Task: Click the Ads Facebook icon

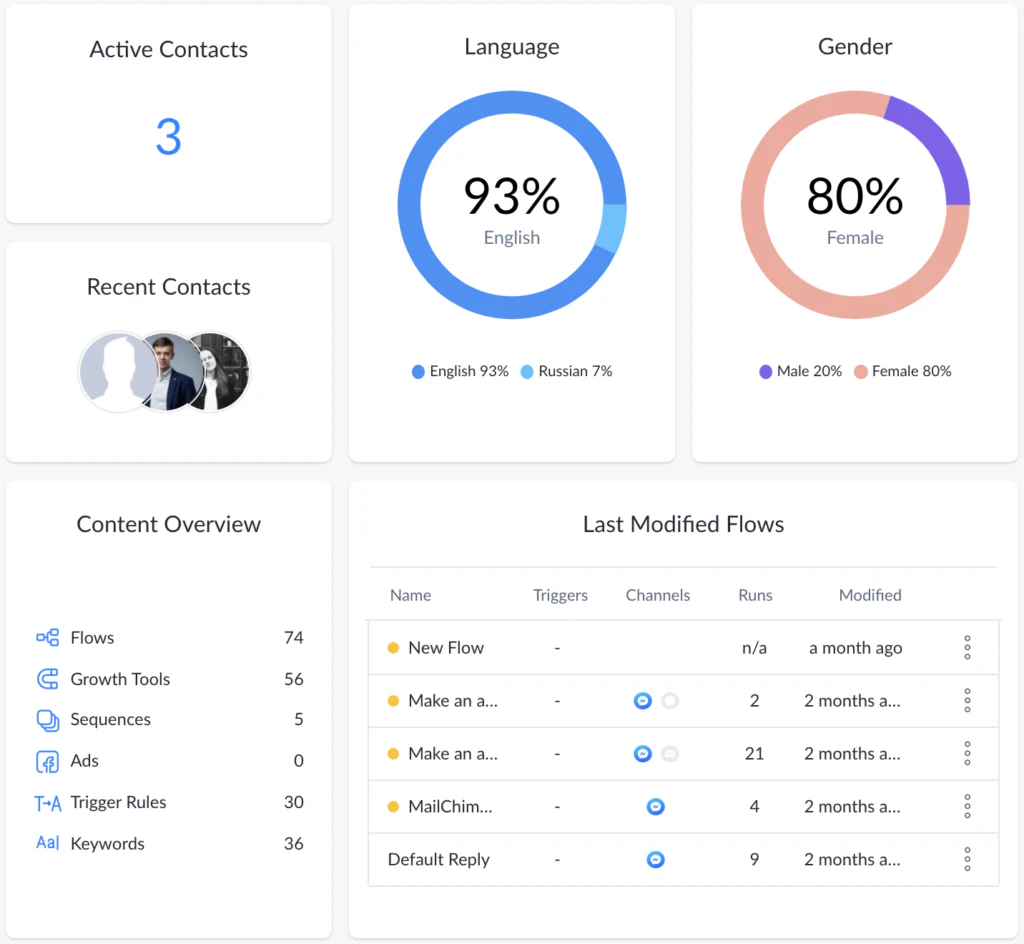Action: pyautogui.click(x=47, y=761)
